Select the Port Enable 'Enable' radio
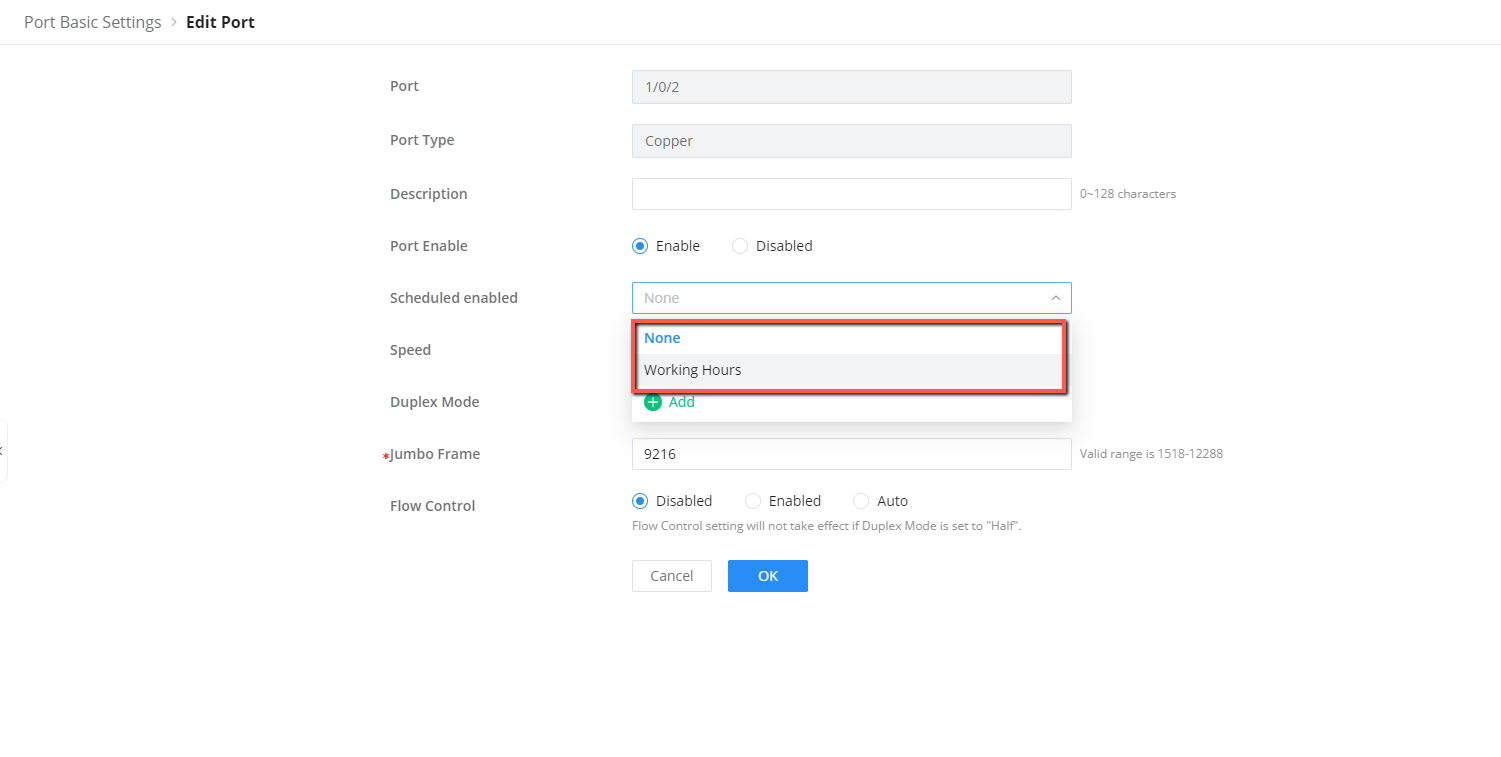This screenshot has width=1501, height=757. [x=640, y=246]
